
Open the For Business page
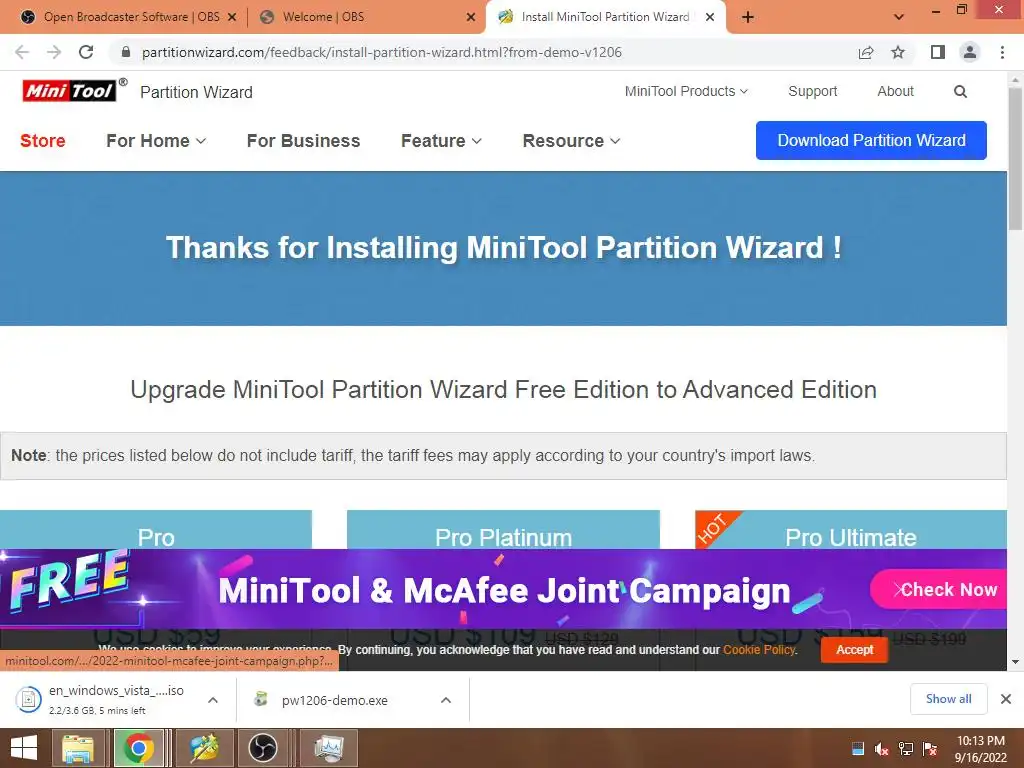(x=303, y=140)
